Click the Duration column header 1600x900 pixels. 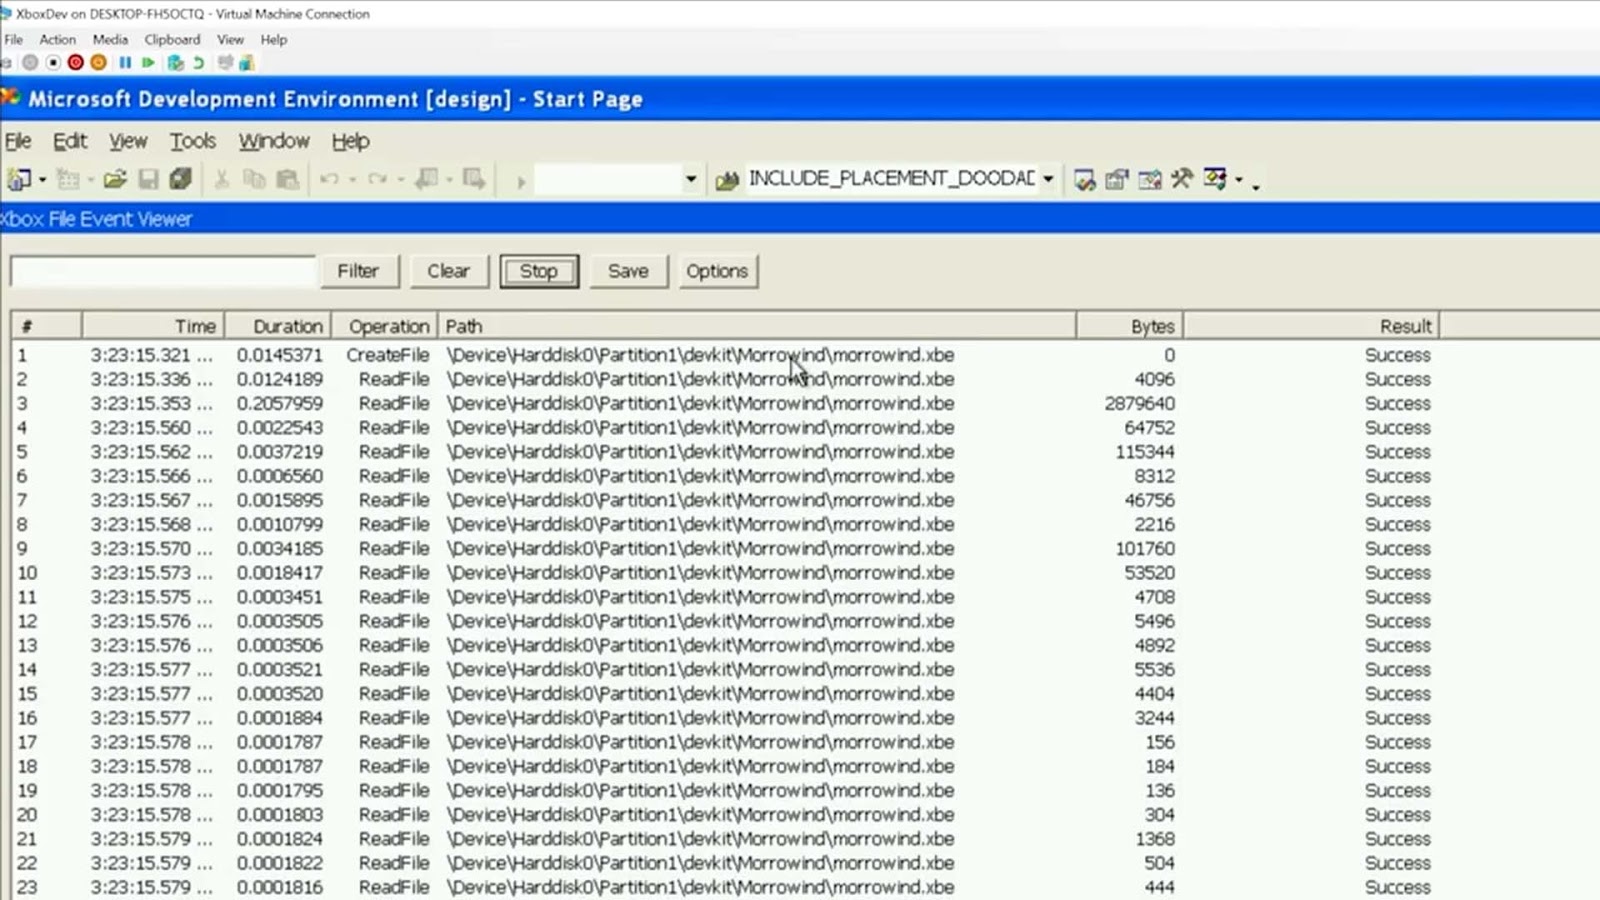pos(276,326)
